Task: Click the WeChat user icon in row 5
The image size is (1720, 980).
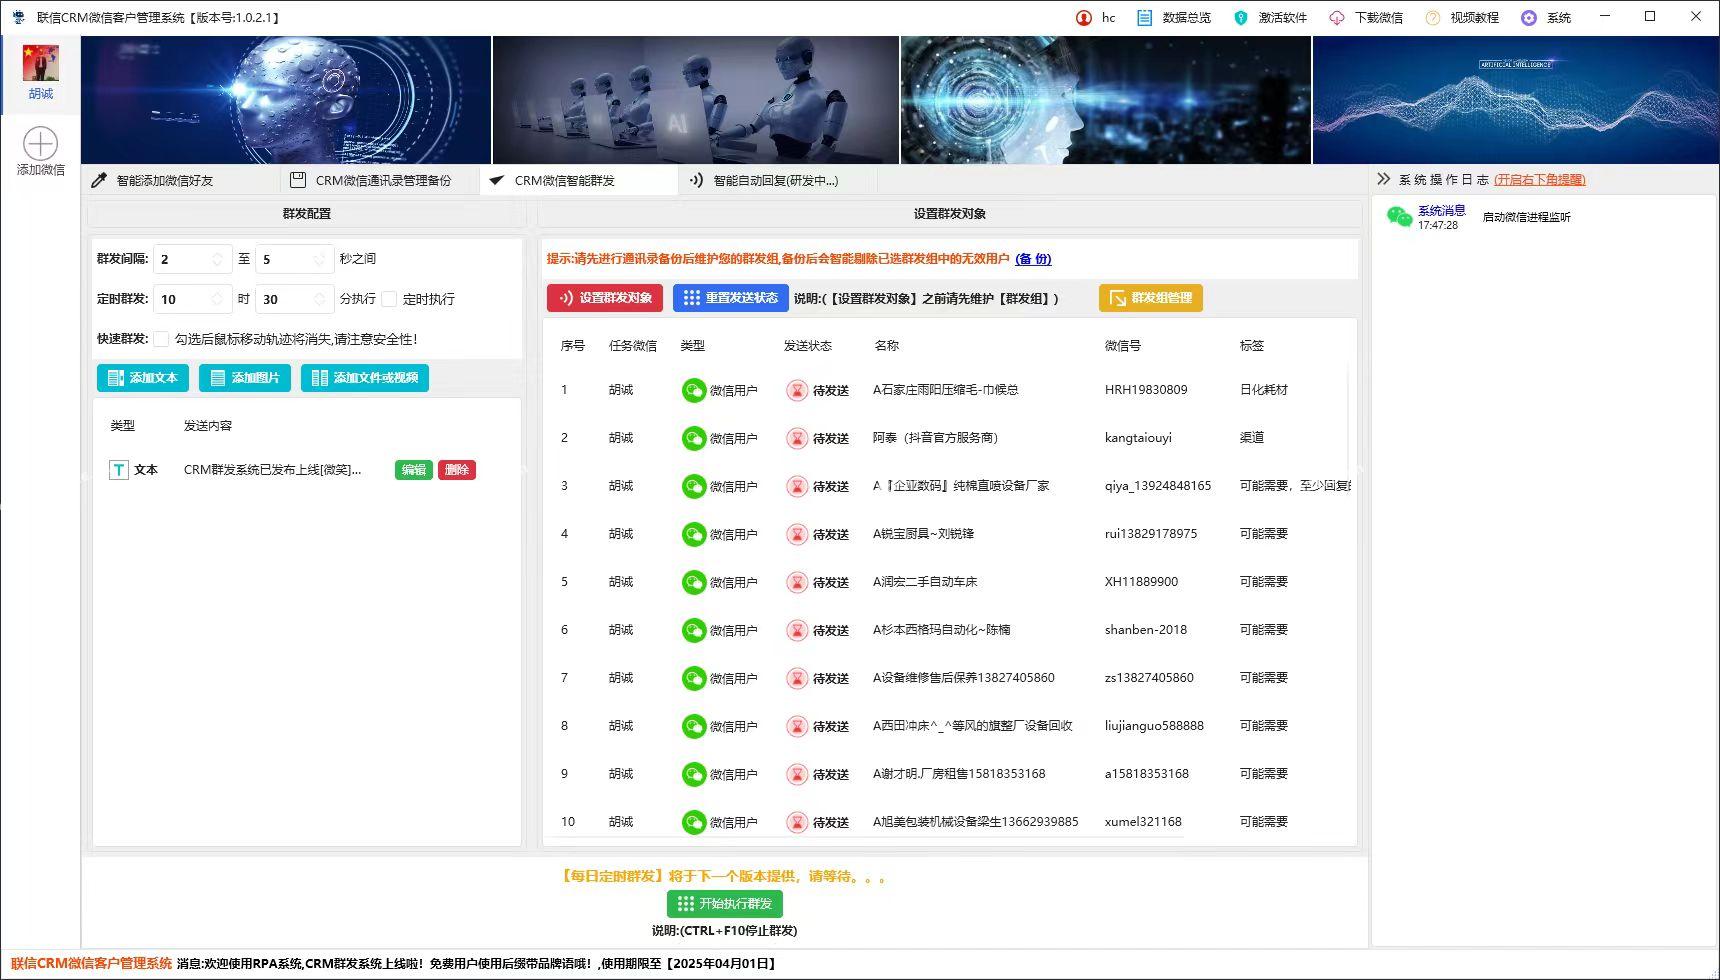Action: point(694,582)
